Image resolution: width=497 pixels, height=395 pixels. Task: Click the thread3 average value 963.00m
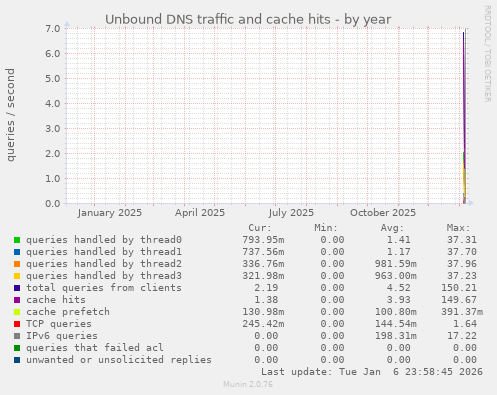coord(396,276)
